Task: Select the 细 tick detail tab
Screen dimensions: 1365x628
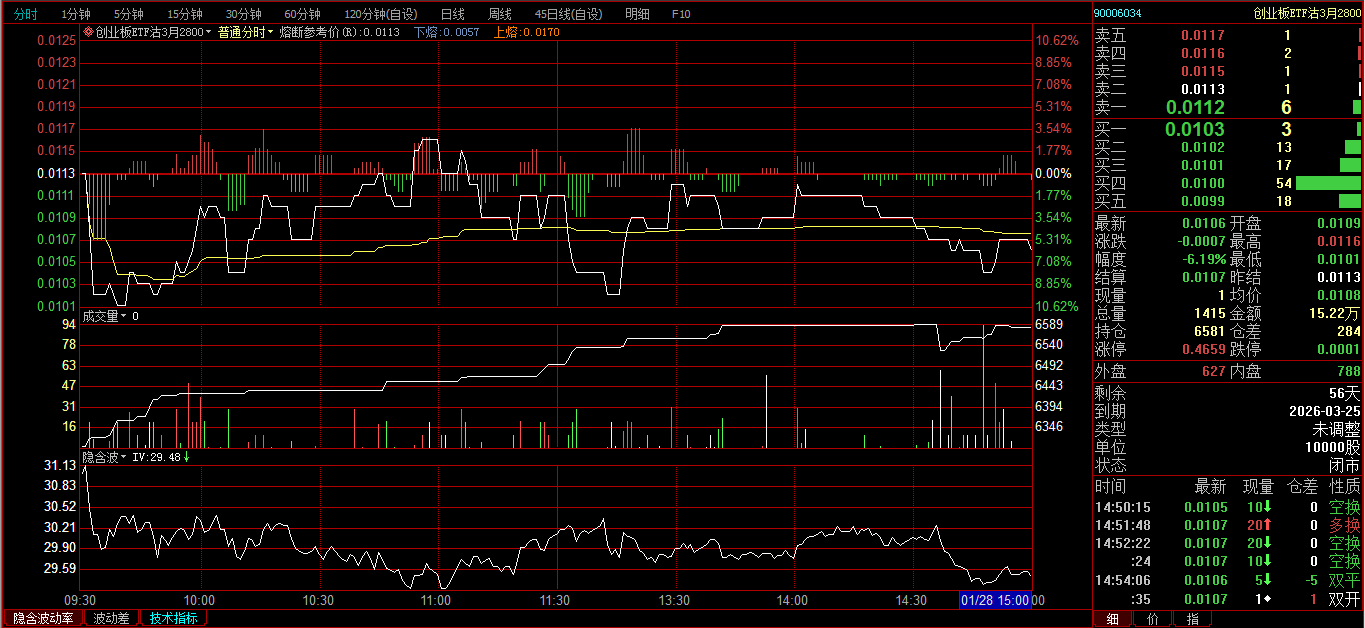Action: tap(1112, 619)
